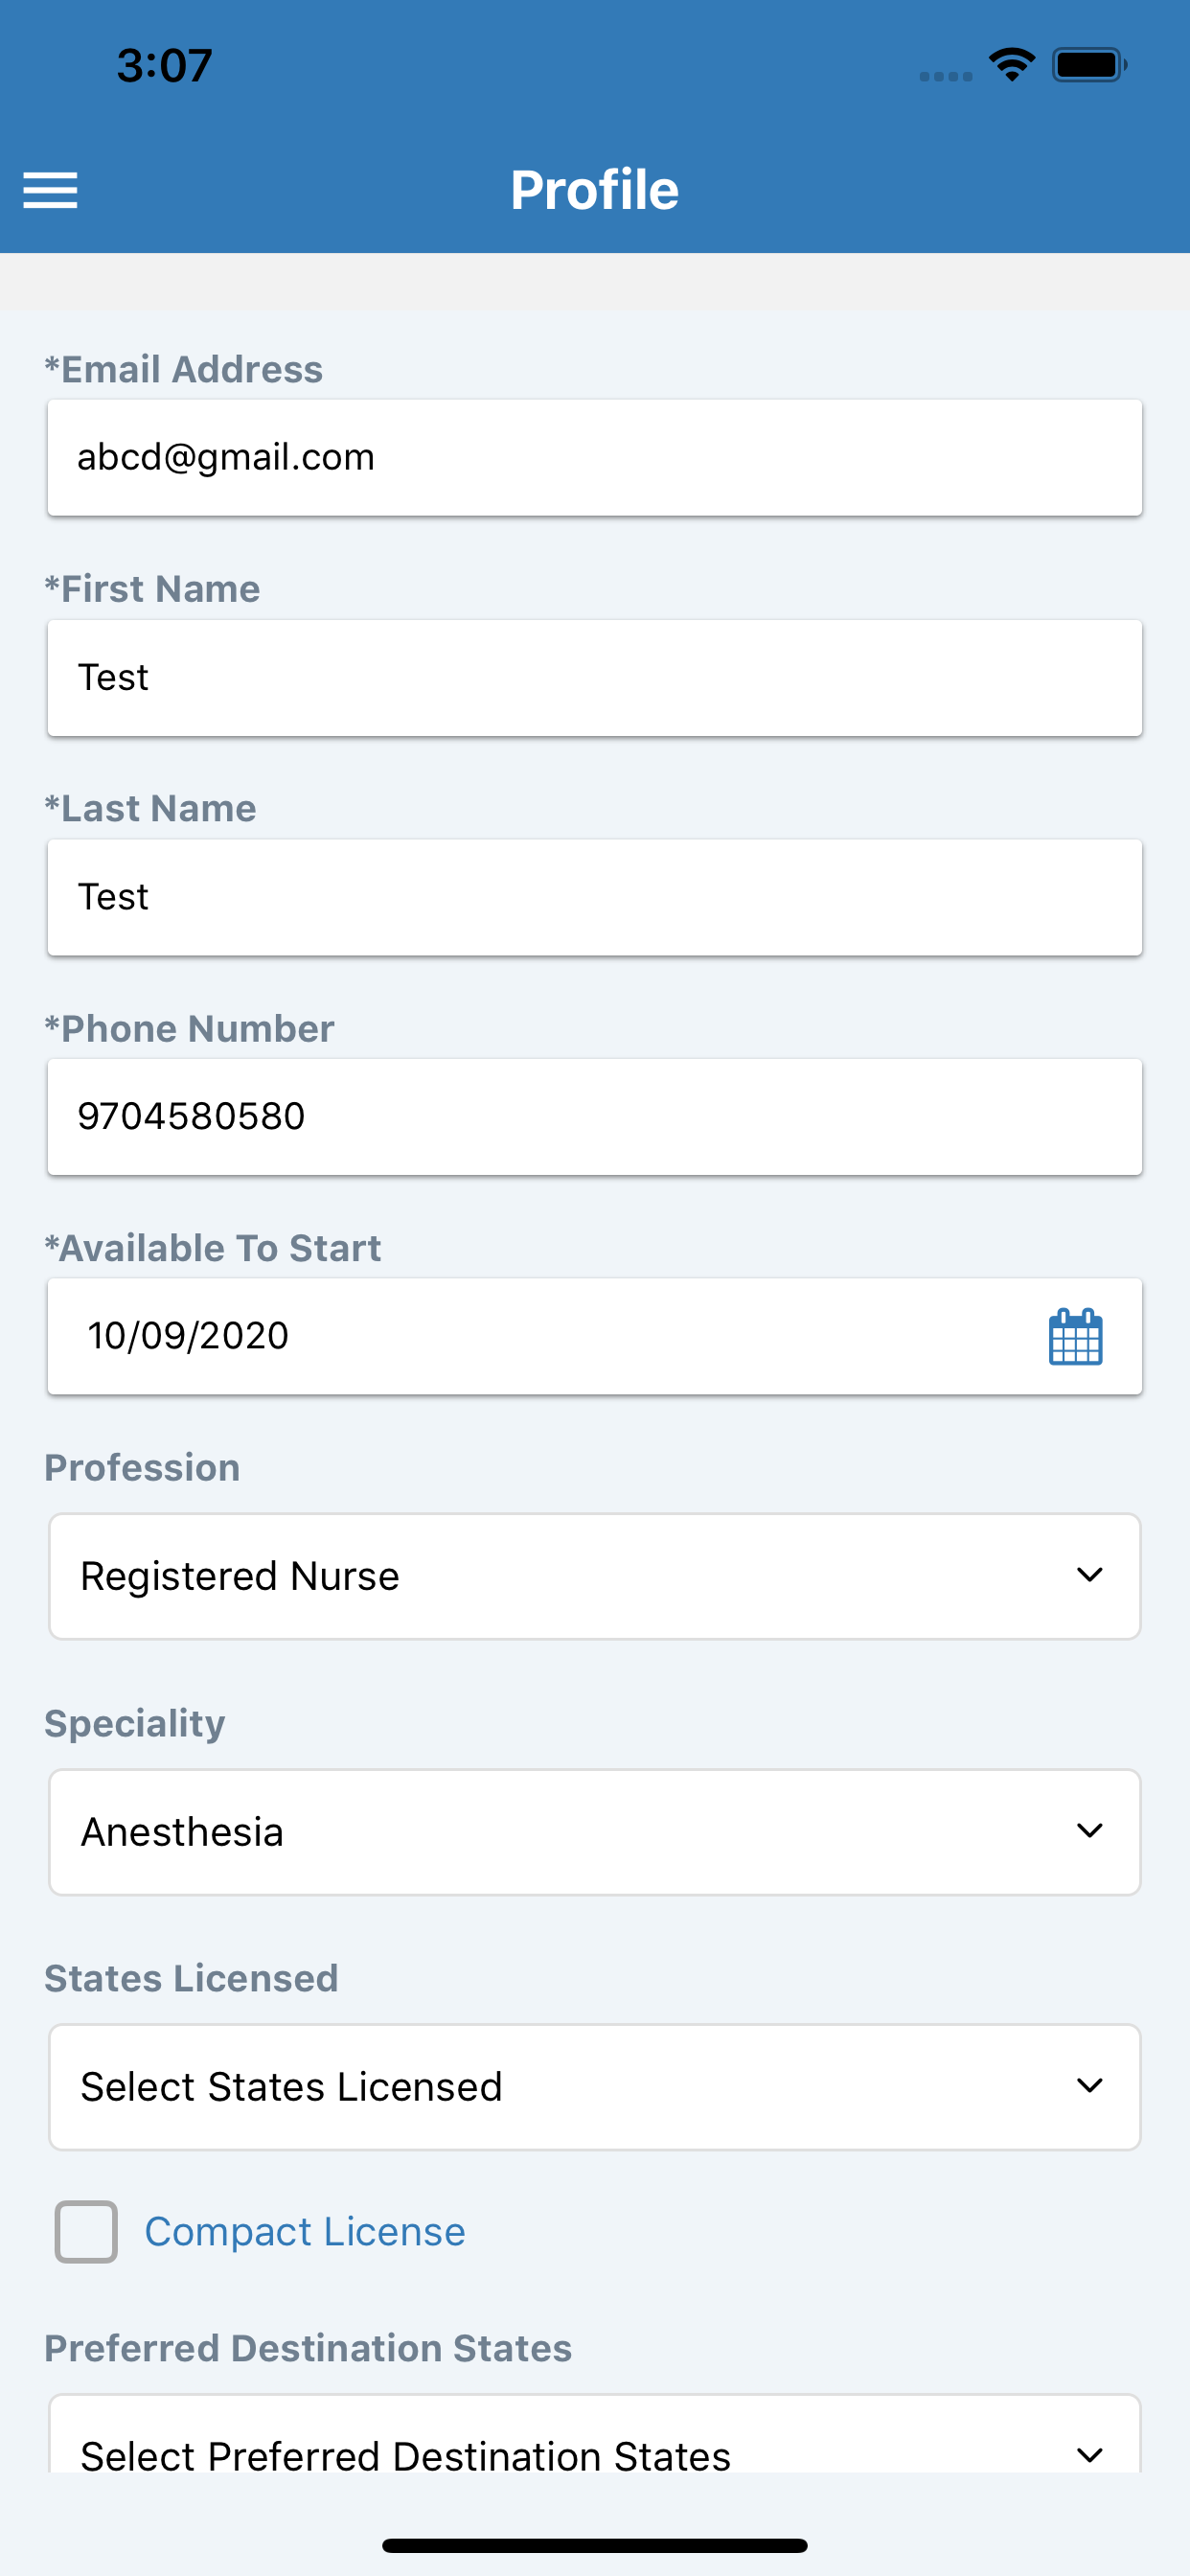The height and width of the screenshot is (2576, 1190).
Task: Click the Profession dropdown chevron arrow
Action: coord(1089,1575)
